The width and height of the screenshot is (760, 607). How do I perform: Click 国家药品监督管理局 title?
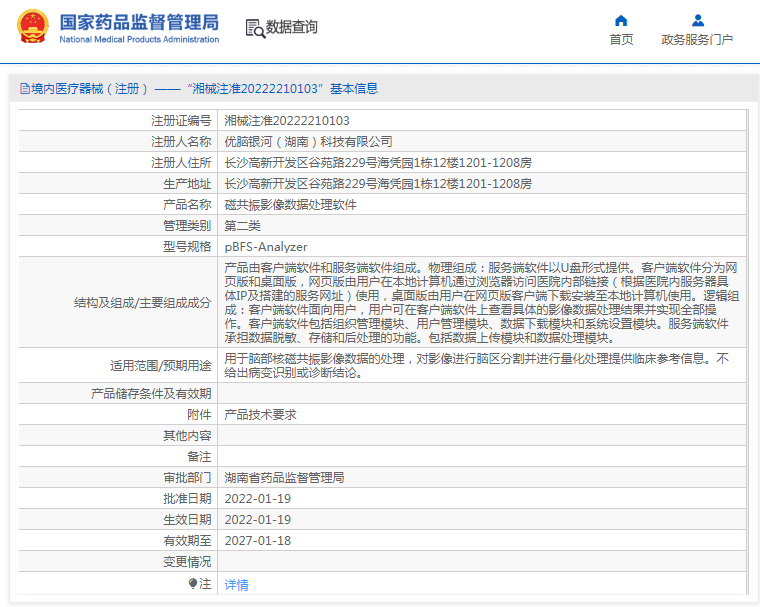[x=139, y=22]
